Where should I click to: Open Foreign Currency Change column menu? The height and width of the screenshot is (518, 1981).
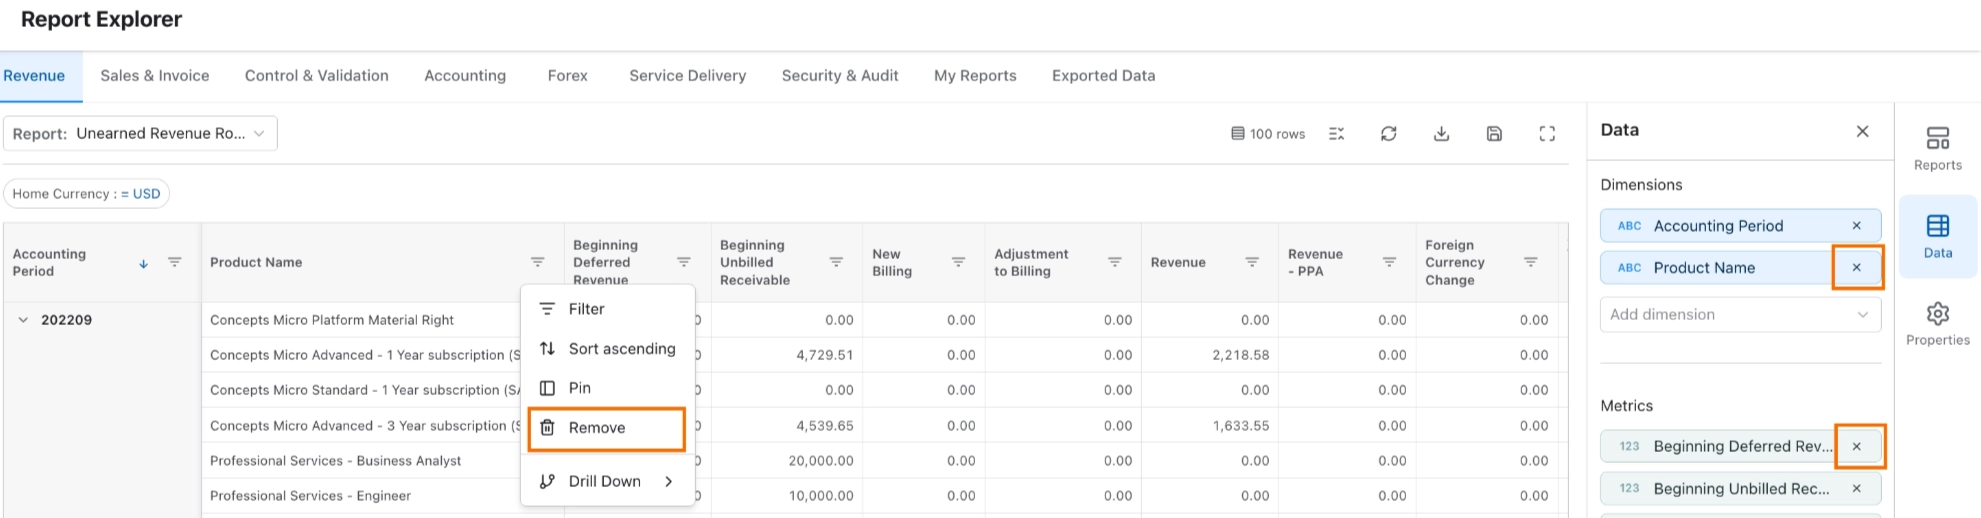(x=1530, y=262)
